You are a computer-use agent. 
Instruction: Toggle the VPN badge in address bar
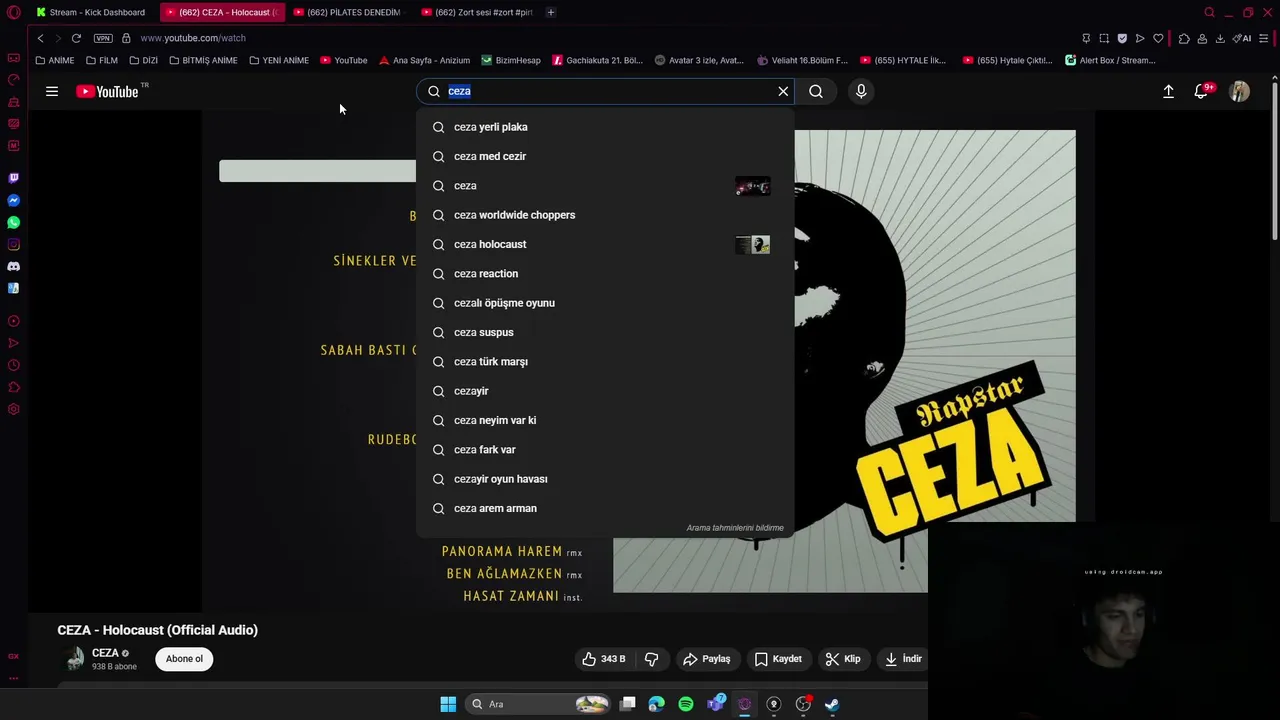coord(103,38)
